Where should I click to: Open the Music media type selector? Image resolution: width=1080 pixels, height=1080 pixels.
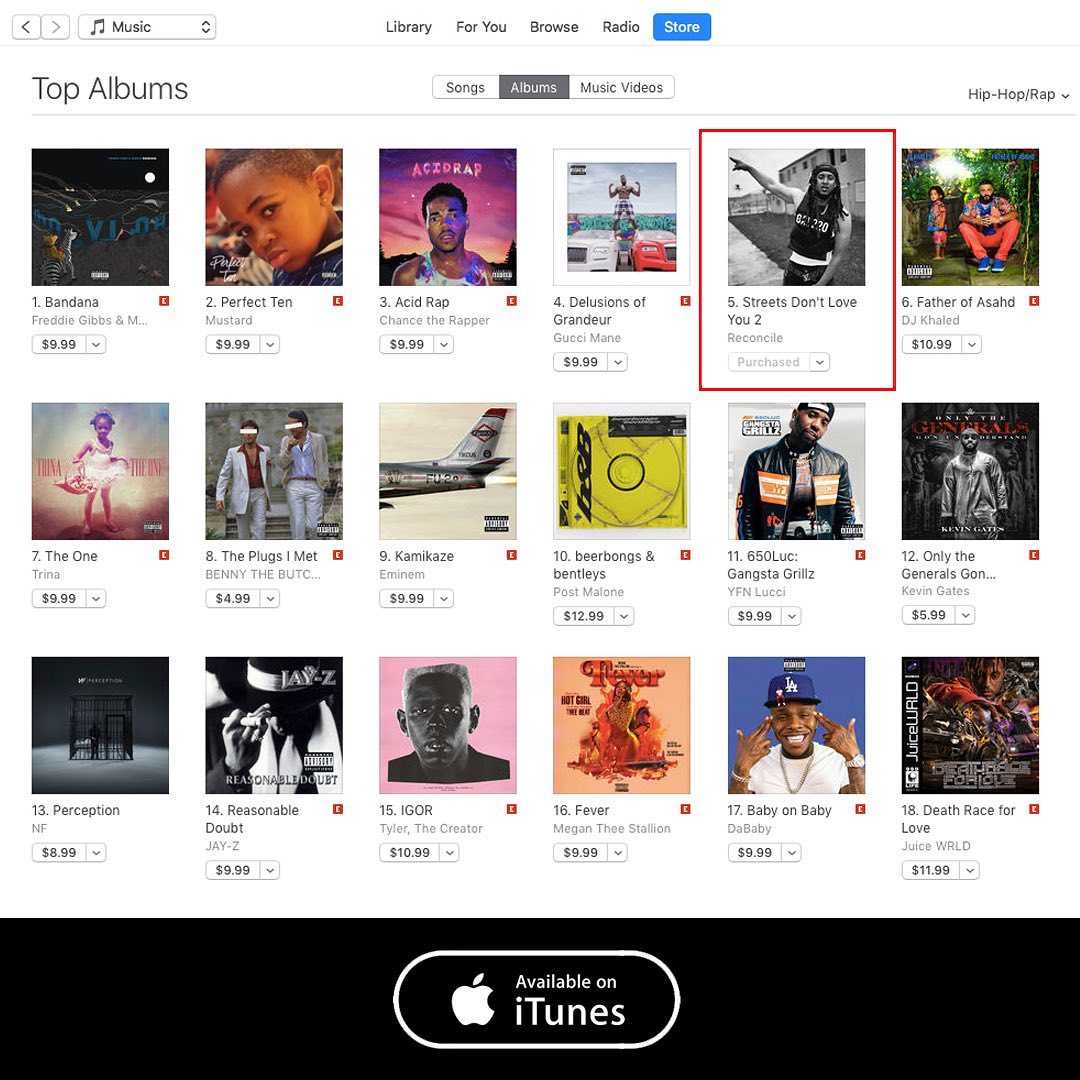coord(147,27)
